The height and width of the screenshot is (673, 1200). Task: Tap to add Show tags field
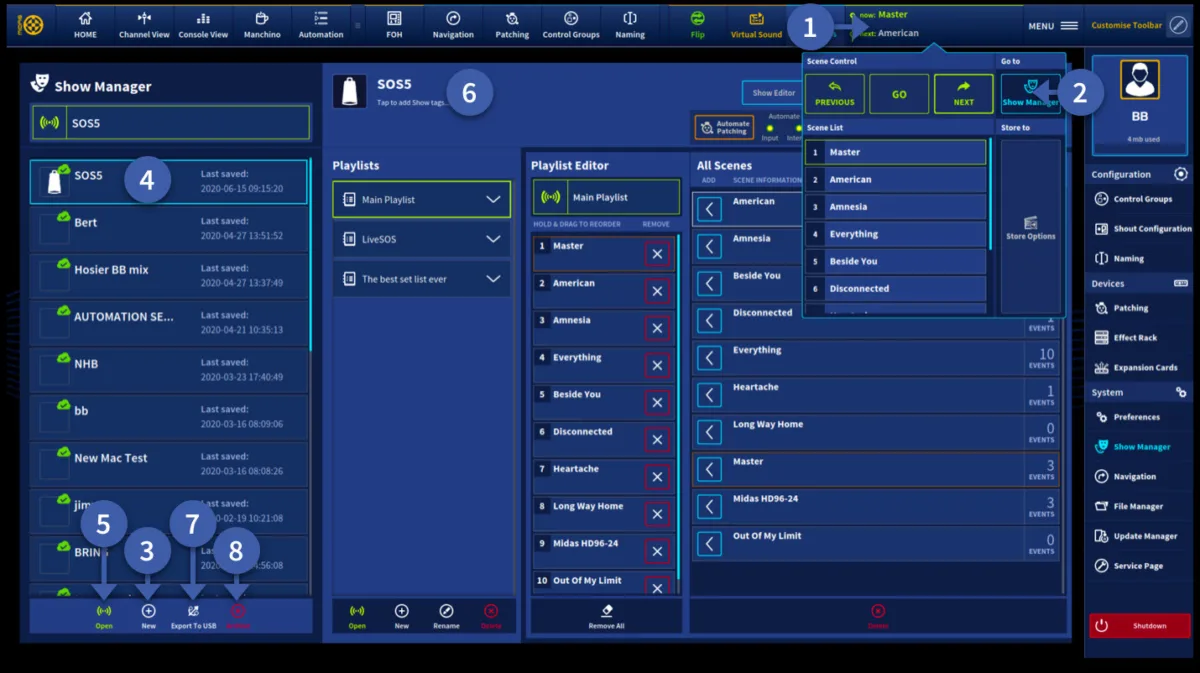coord(412,103)
